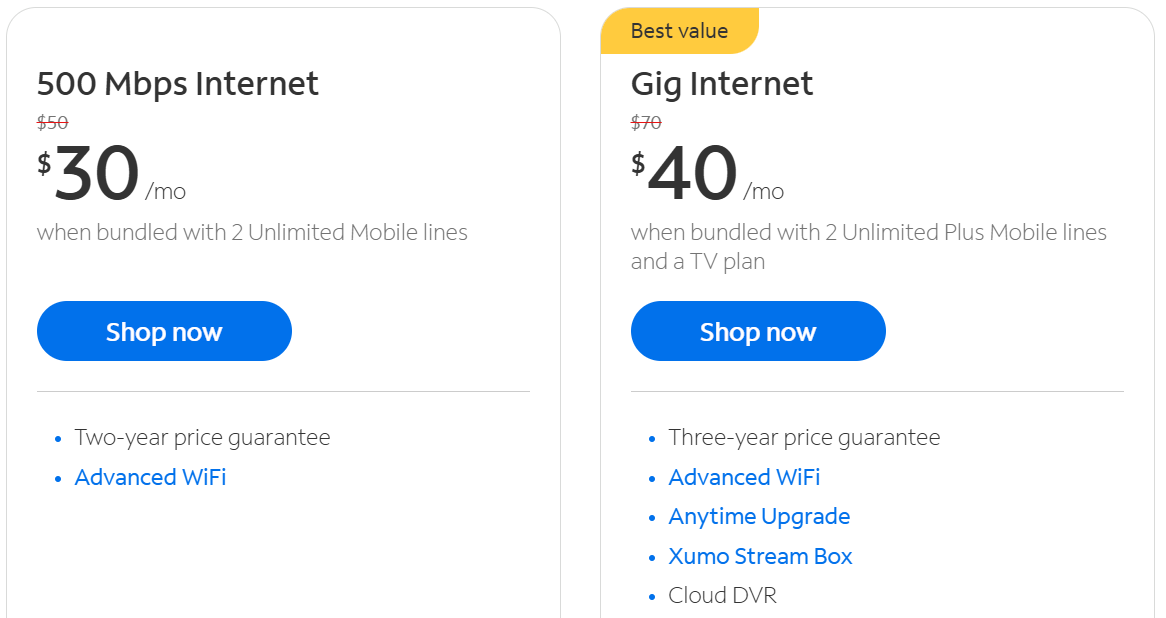Click the /mo label beside the 30 price
This screenshot has height=618, width=1166.
tap(165, 191)
